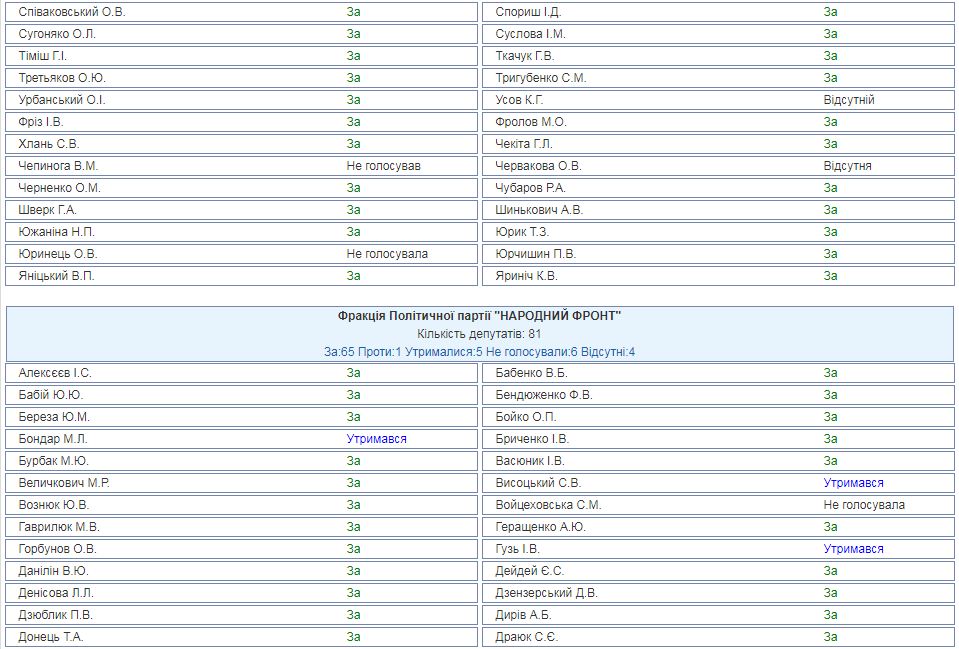Screen dimensions: 959x649
Task: Click the vote totals summary line За:65
Action: click(479, 352)
